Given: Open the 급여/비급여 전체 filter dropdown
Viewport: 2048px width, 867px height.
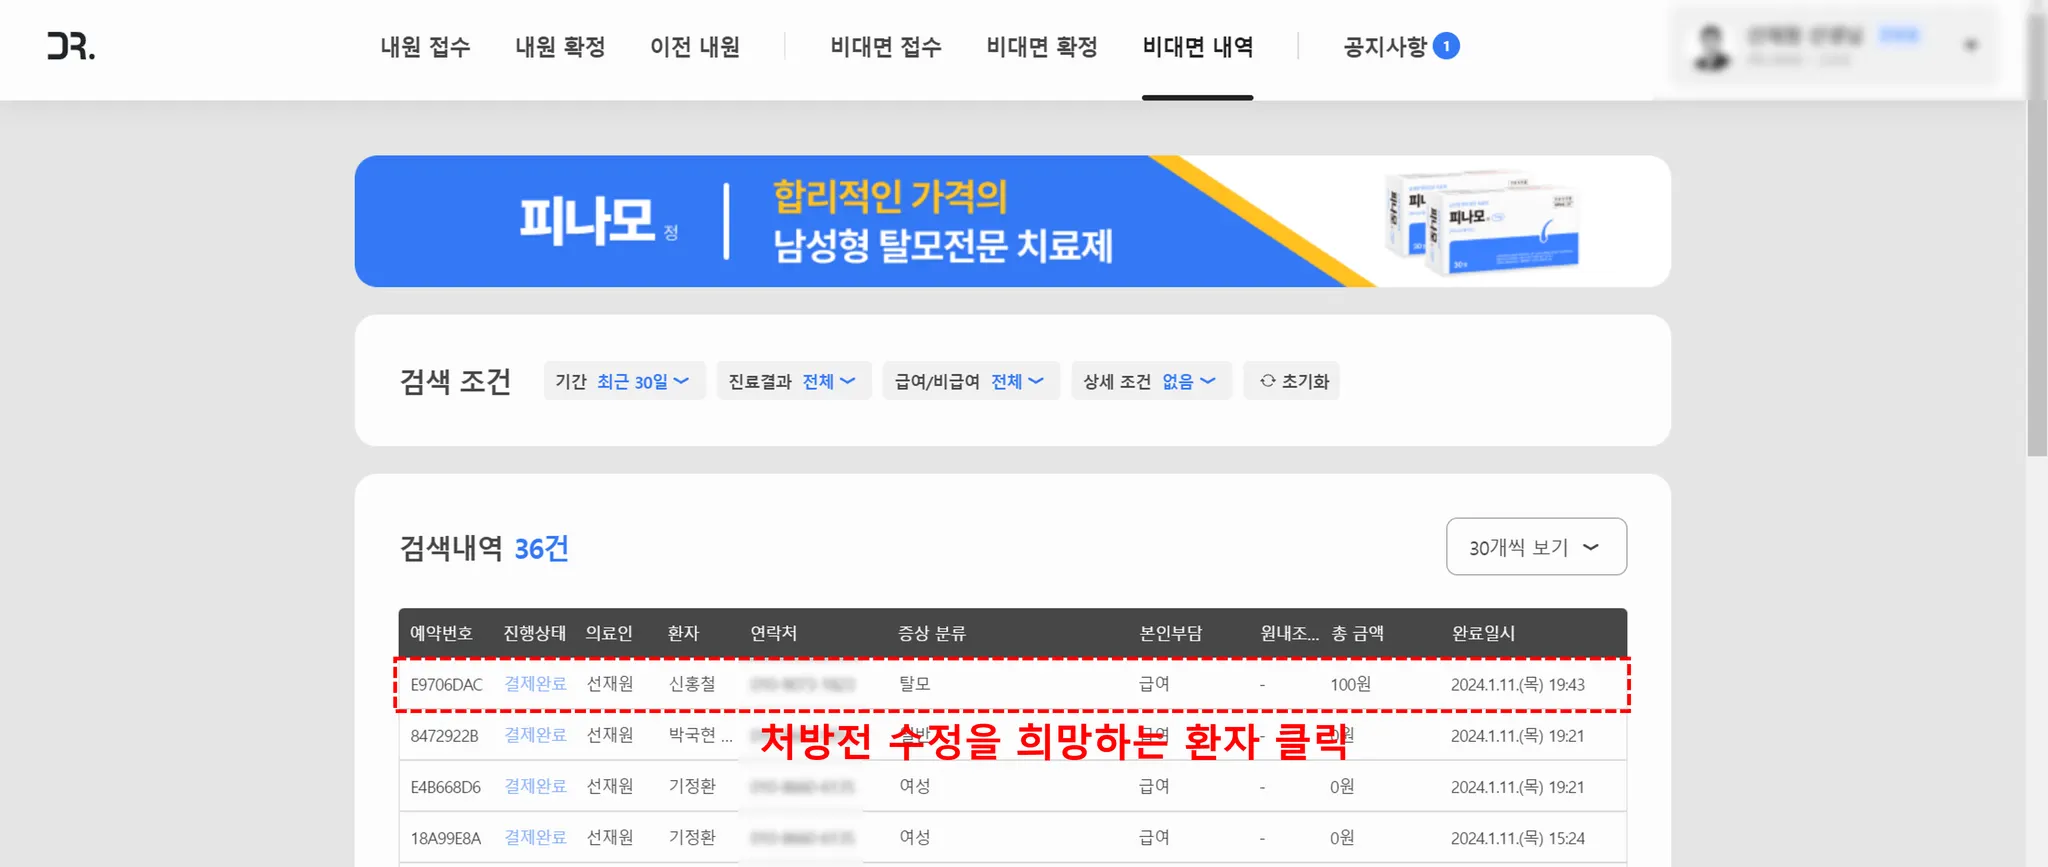Looking at the screenshot, I should [970, 381].
